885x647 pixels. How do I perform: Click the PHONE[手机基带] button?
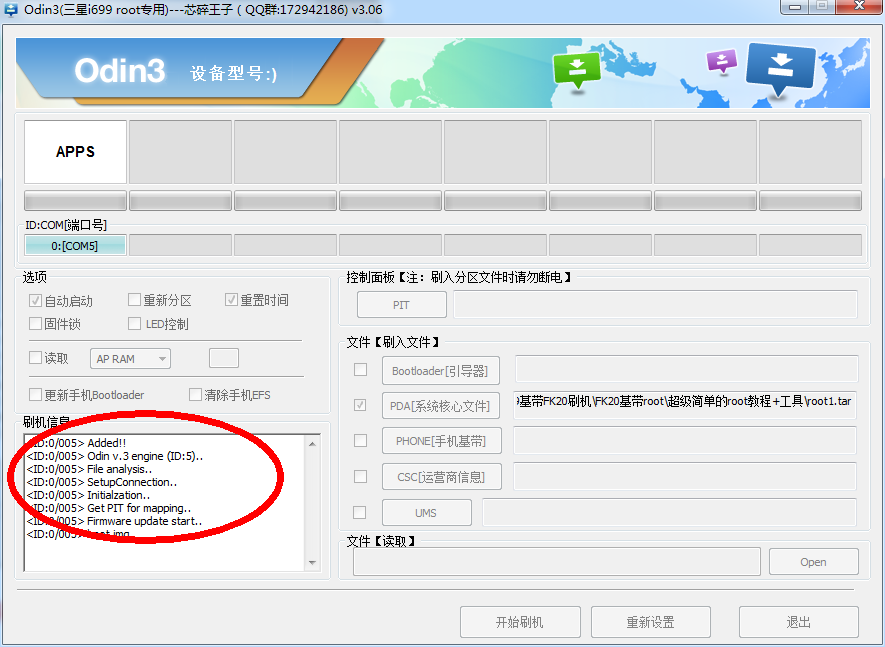441,440
